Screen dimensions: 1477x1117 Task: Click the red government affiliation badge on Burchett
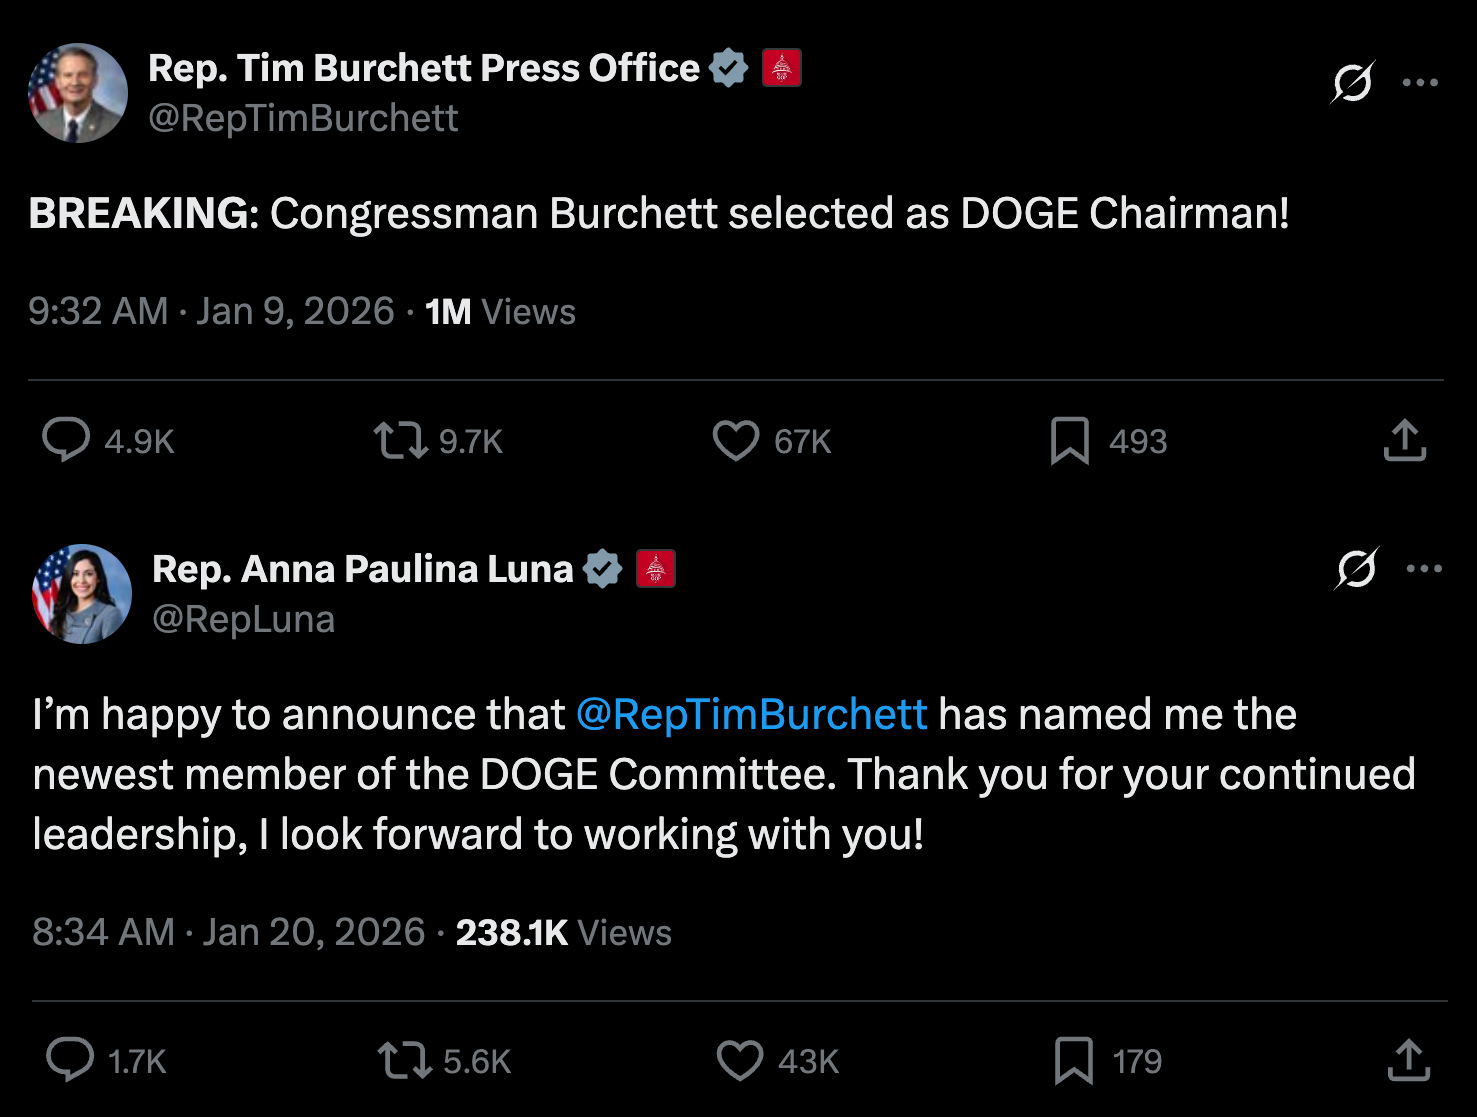tap(781, 68)
